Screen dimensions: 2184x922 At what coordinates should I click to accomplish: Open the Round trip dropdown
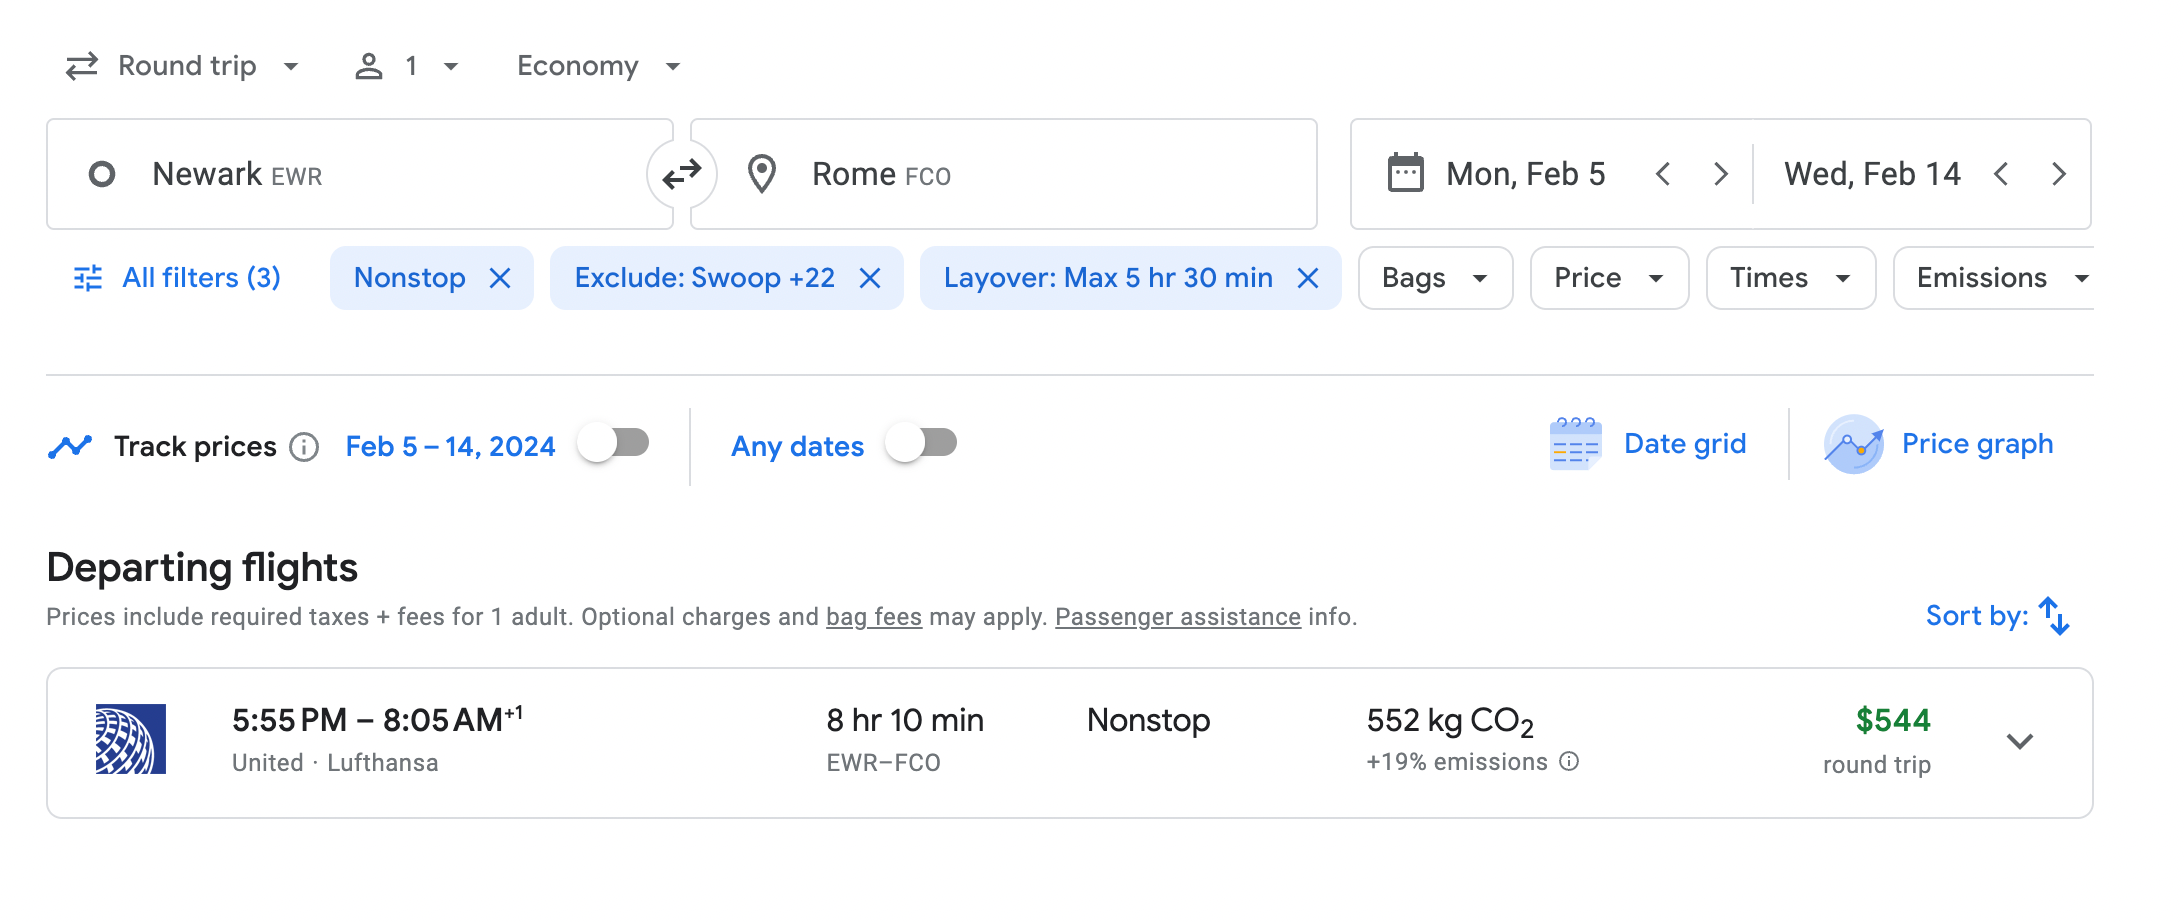(182, 66)
